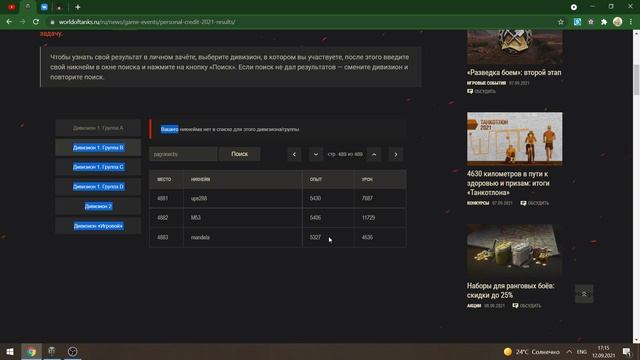This screenshot has width=640, height=360.
Task: Reload the page with the refresh icon
Action: tap(36, 22)
